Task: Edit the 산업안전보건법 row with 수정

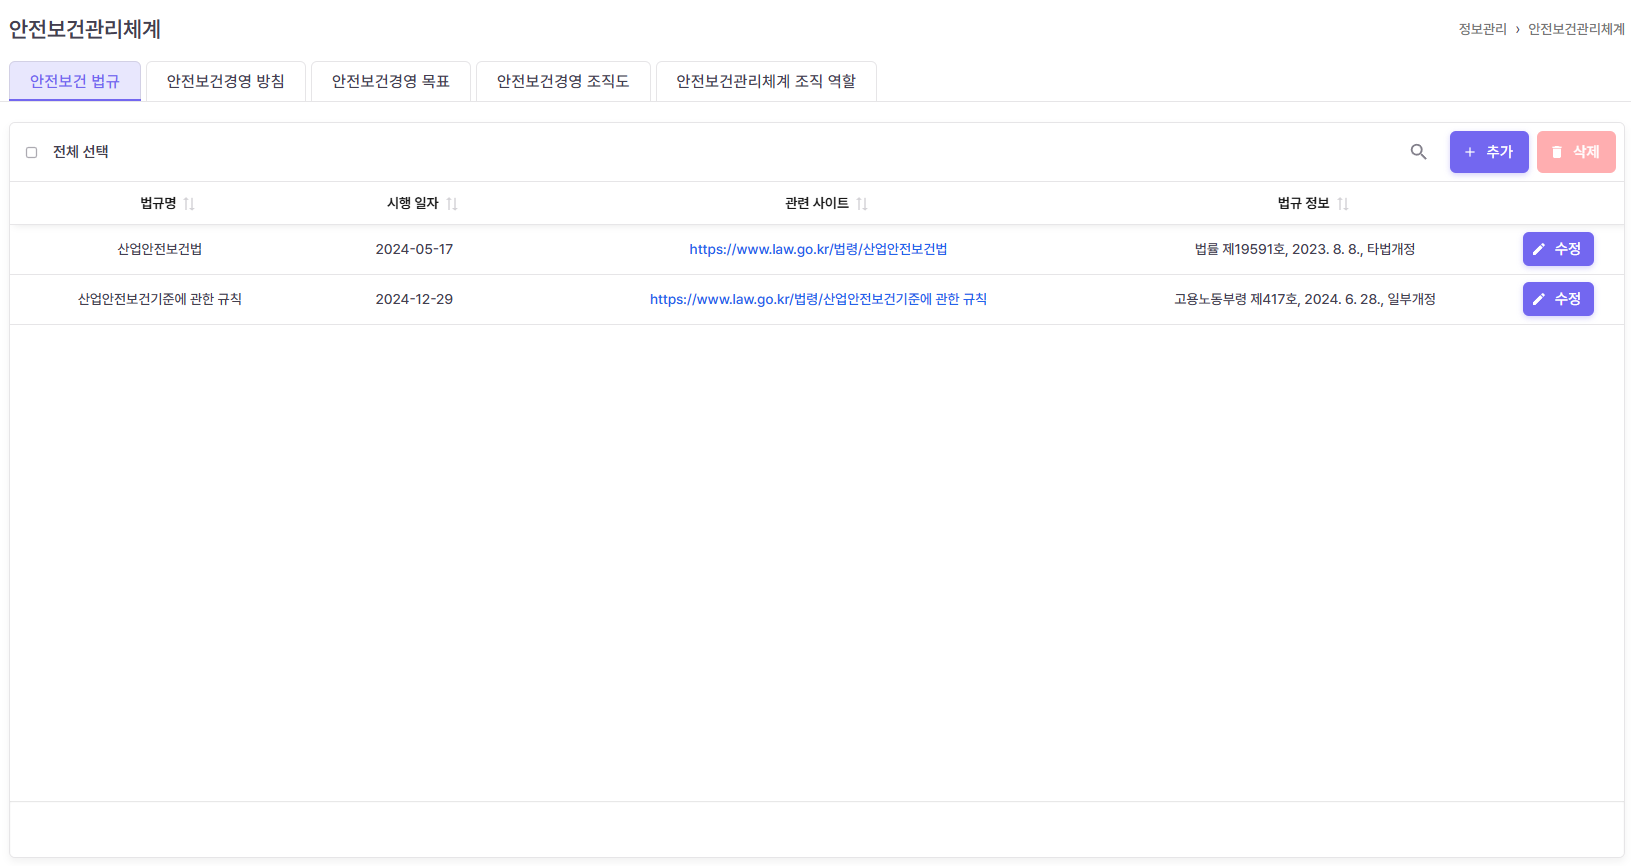Action: [x=1557, y=249]
